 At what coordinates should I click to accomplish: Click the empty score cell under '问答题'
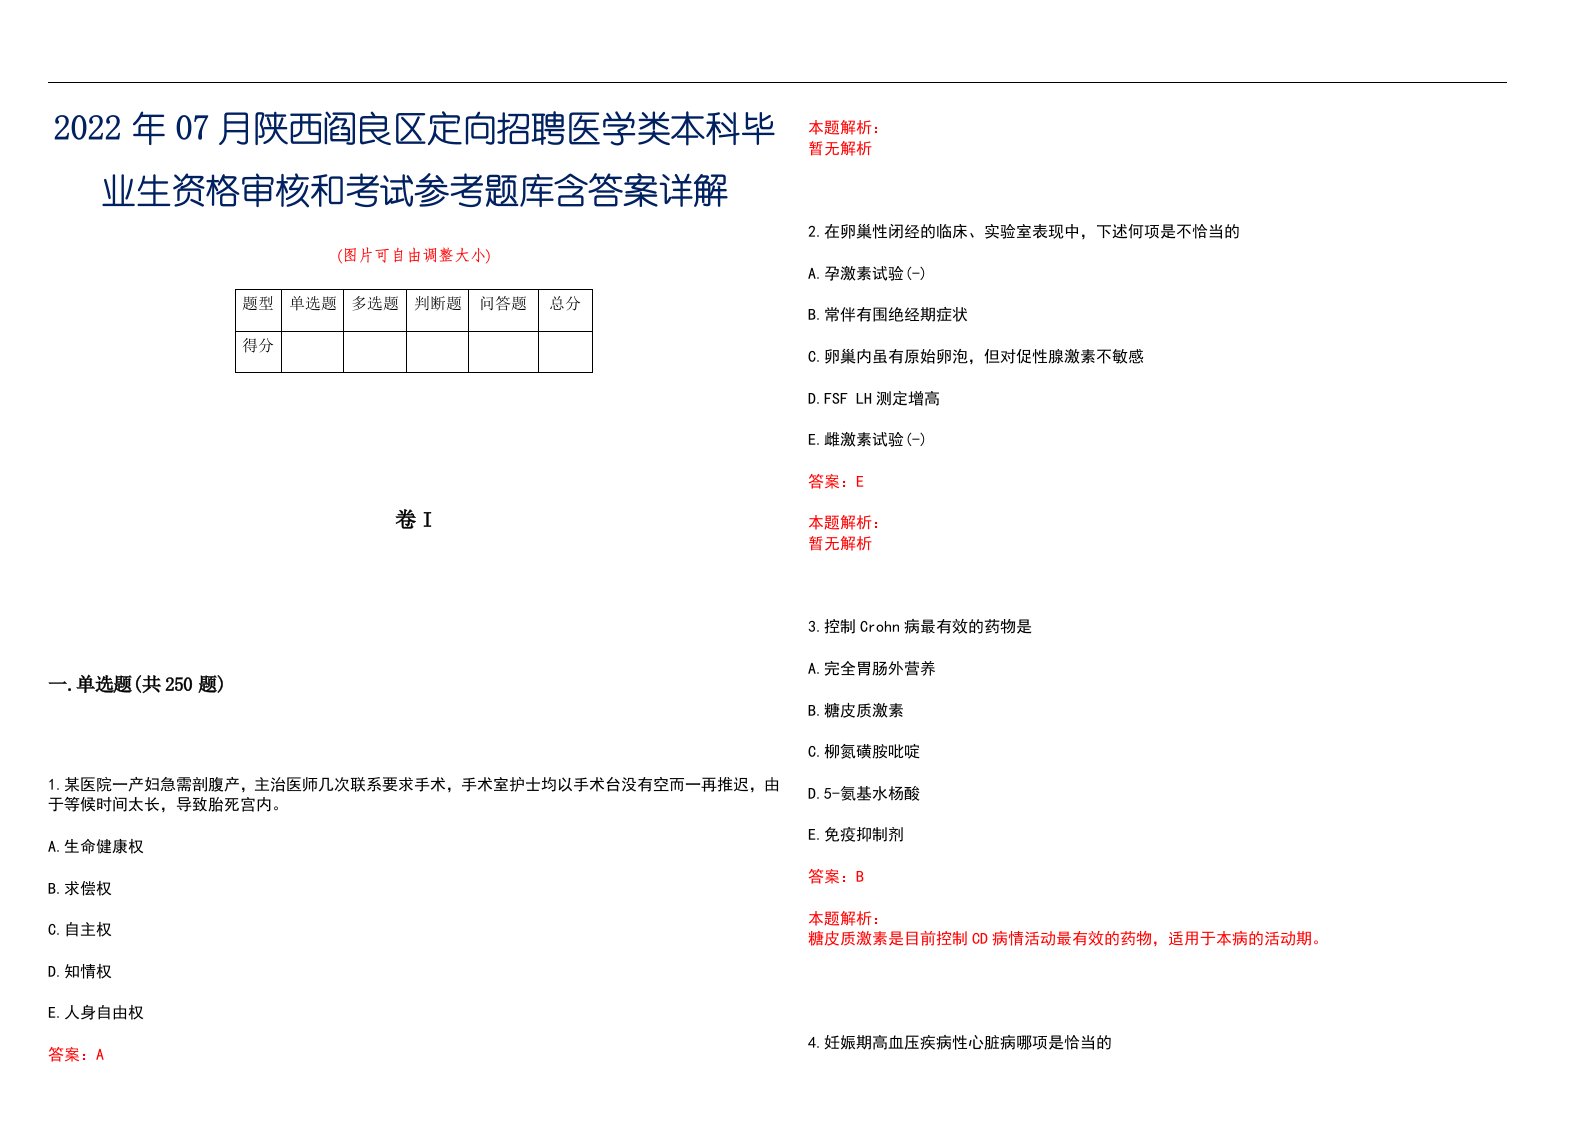503,352
